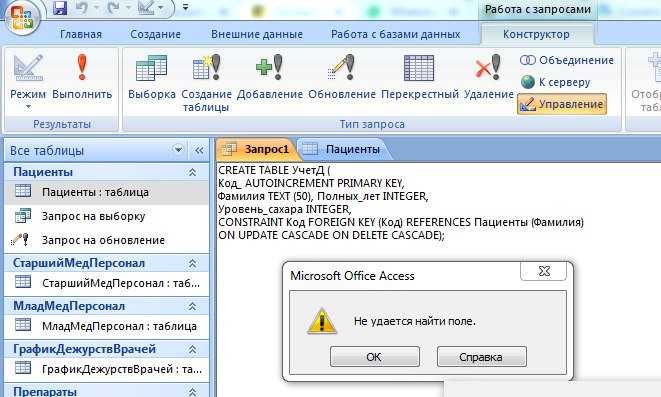Collapse the СтаршийМедПерсонал group chevron
Screen dimensions: 661x397
[192, 263]
